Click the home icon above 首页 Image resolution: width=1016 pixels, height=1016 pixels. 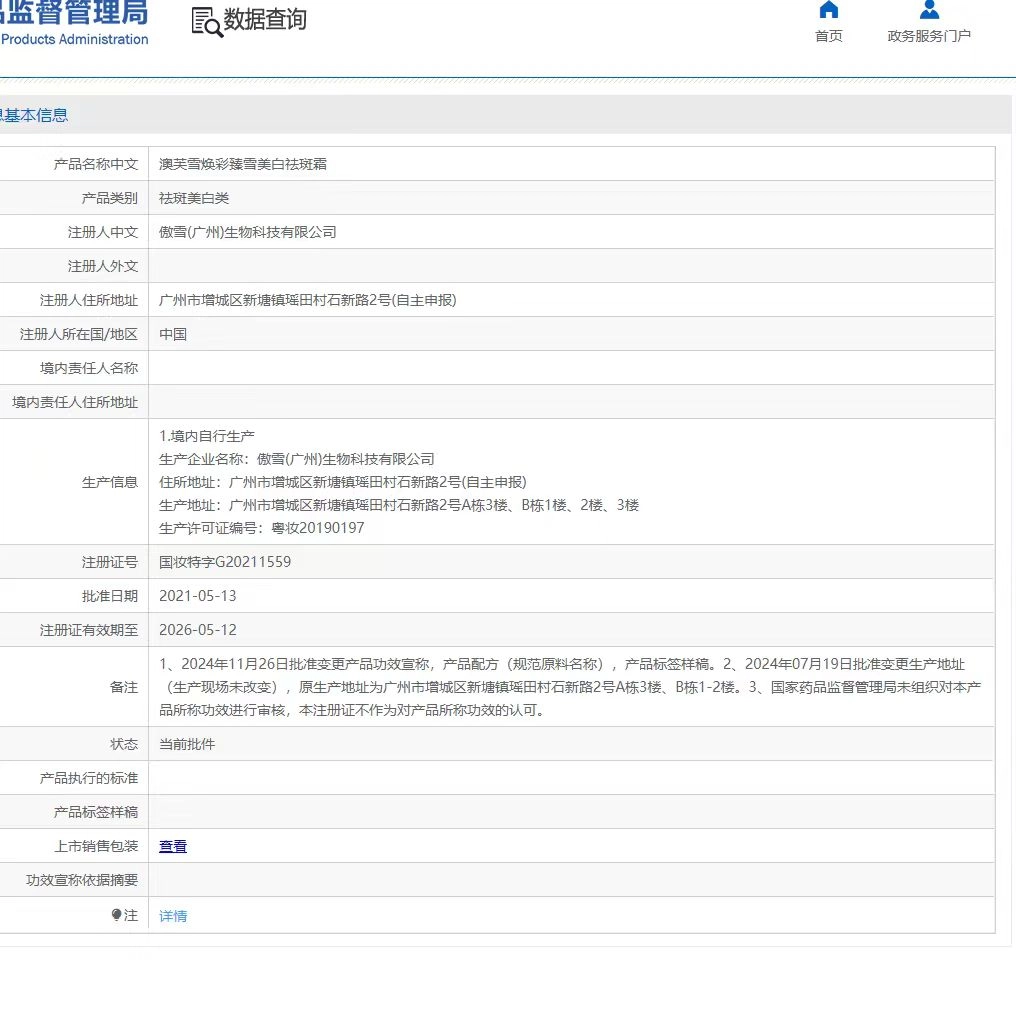(x=828, y=10)
